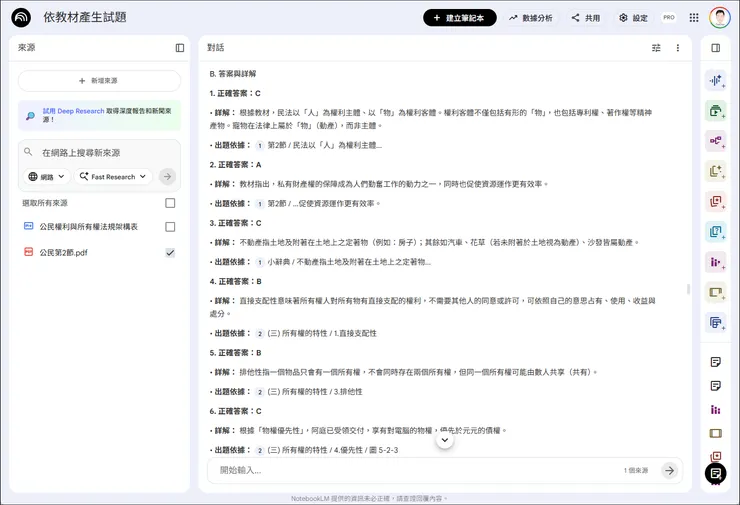Toggle the 選取所有來源 checkbox

click(x=170, y=203)
